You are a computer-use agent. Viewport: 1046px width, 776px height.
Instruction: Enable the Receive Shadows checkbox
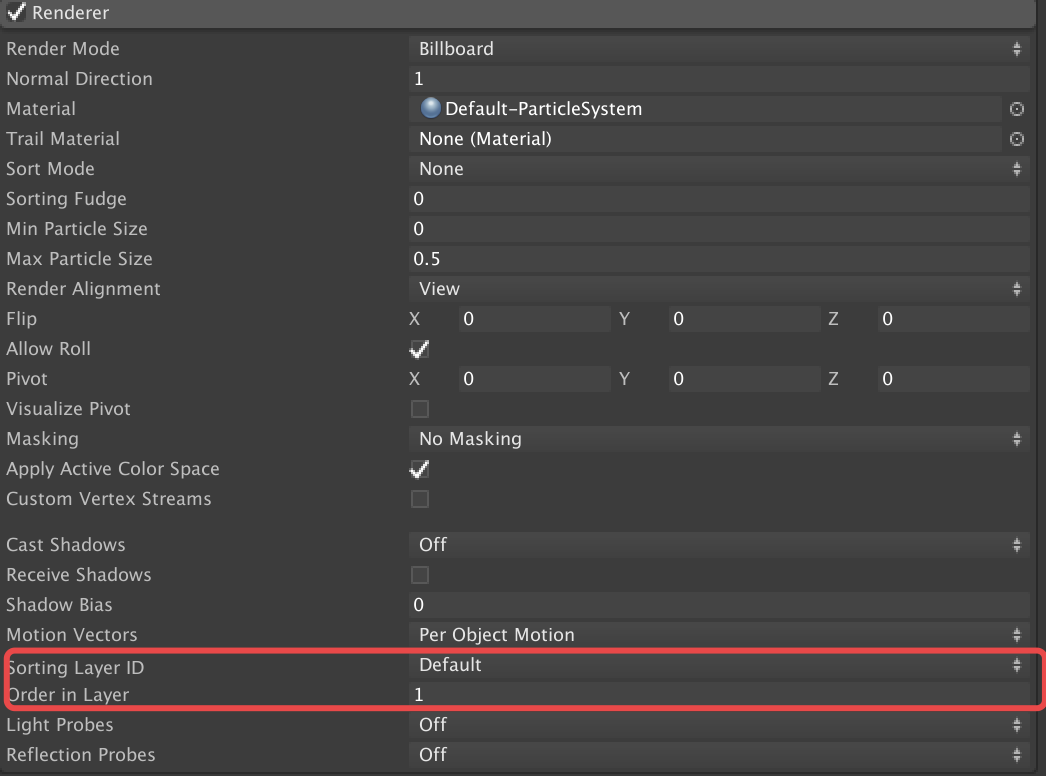point(419,574)
